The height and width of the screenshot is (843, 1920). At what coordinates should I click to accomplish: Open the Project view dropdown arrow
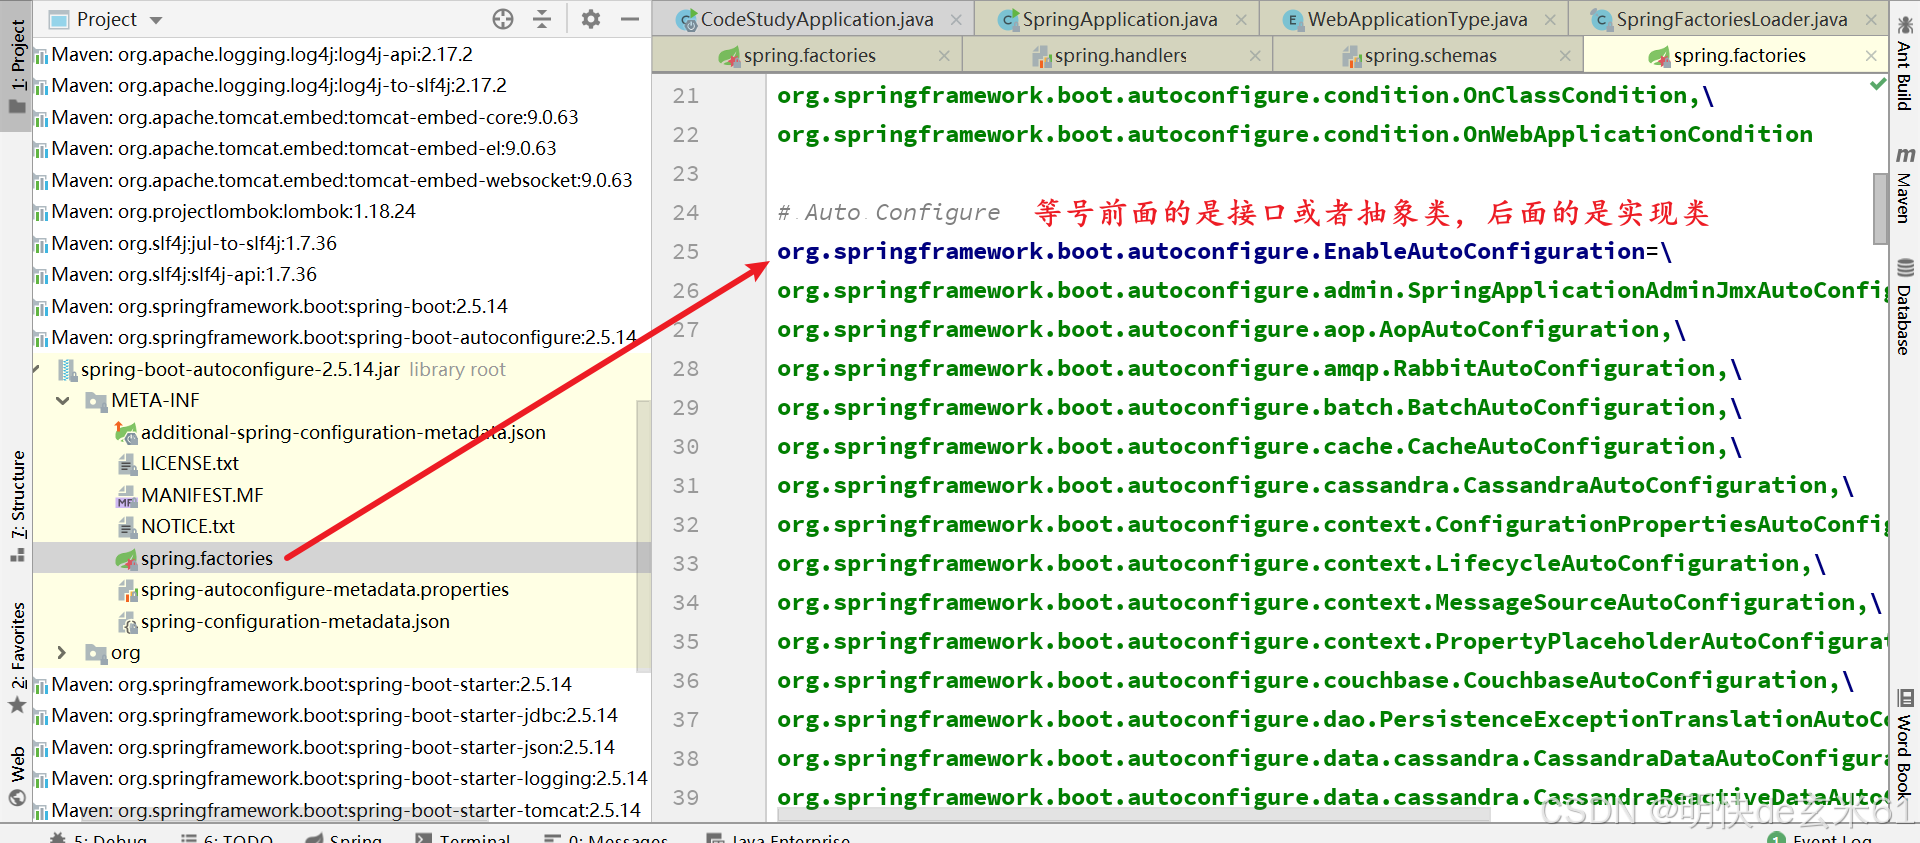pos(156,20)
